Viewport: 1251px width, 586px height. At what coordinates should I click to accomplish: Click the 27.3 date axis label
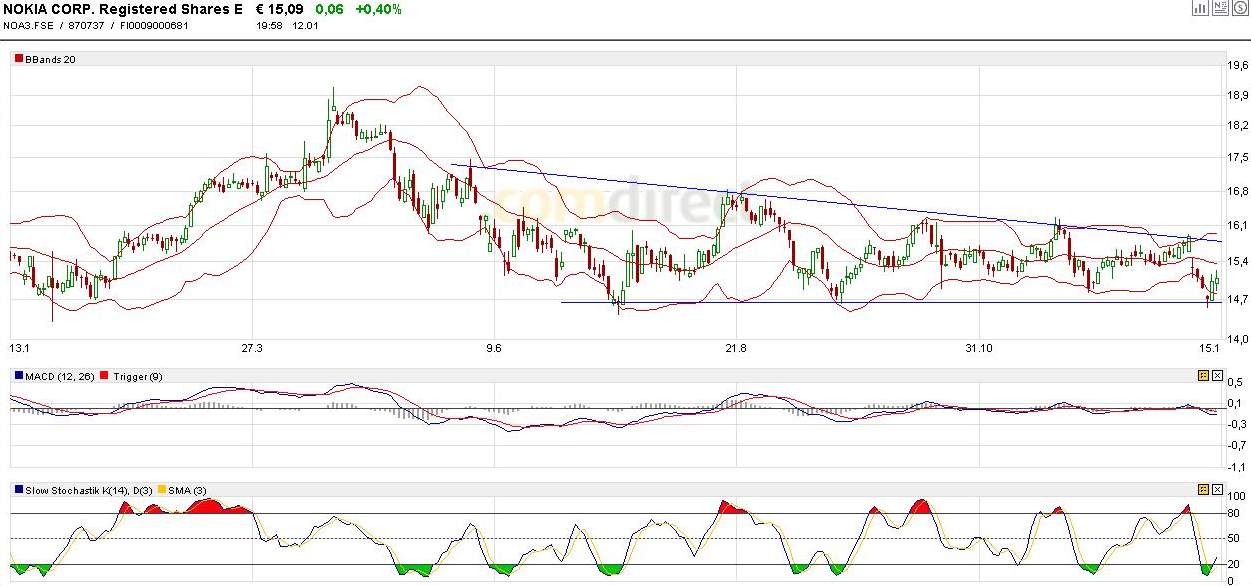[x=252, y=348]
